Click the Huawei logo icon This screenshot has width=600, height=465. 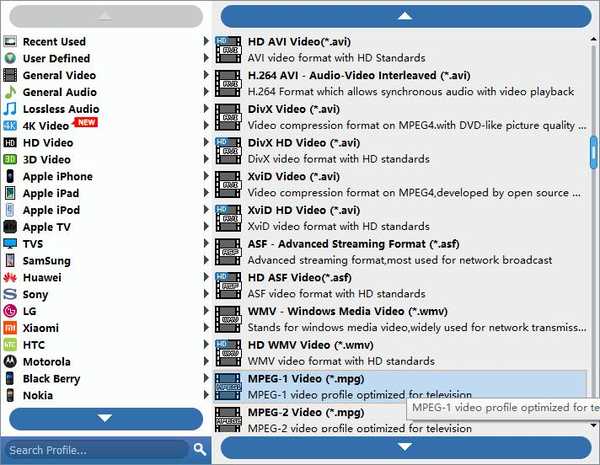(10, 277)
